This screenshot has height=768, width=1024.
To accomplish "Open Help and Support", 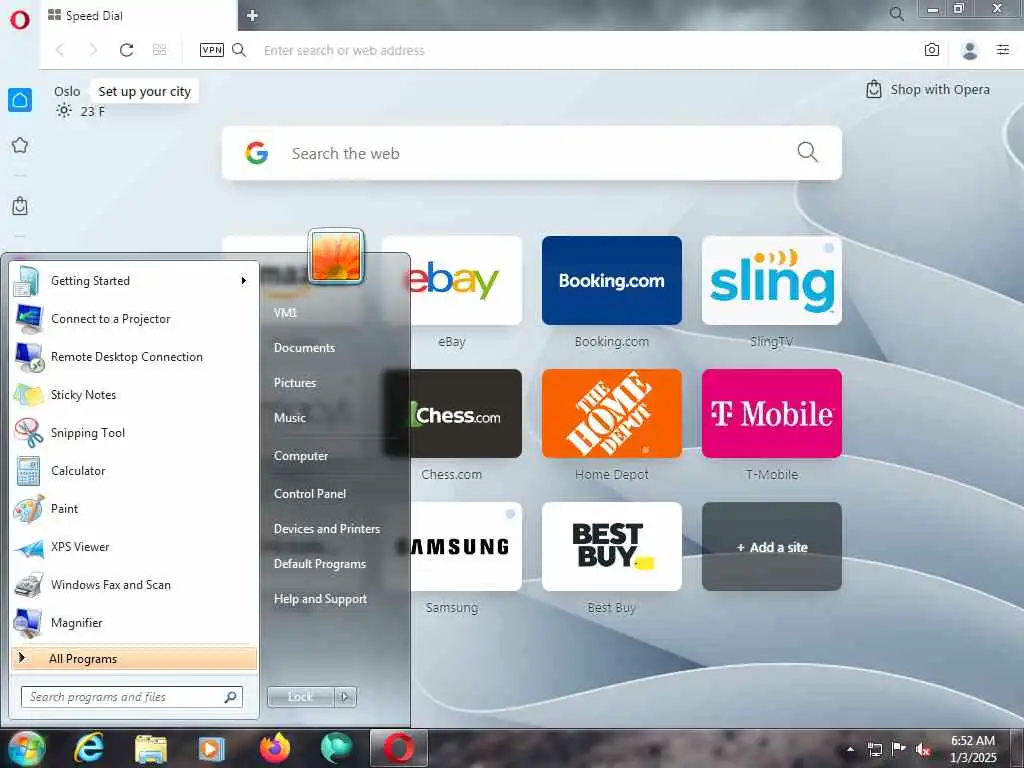I will tap(321, 599).
